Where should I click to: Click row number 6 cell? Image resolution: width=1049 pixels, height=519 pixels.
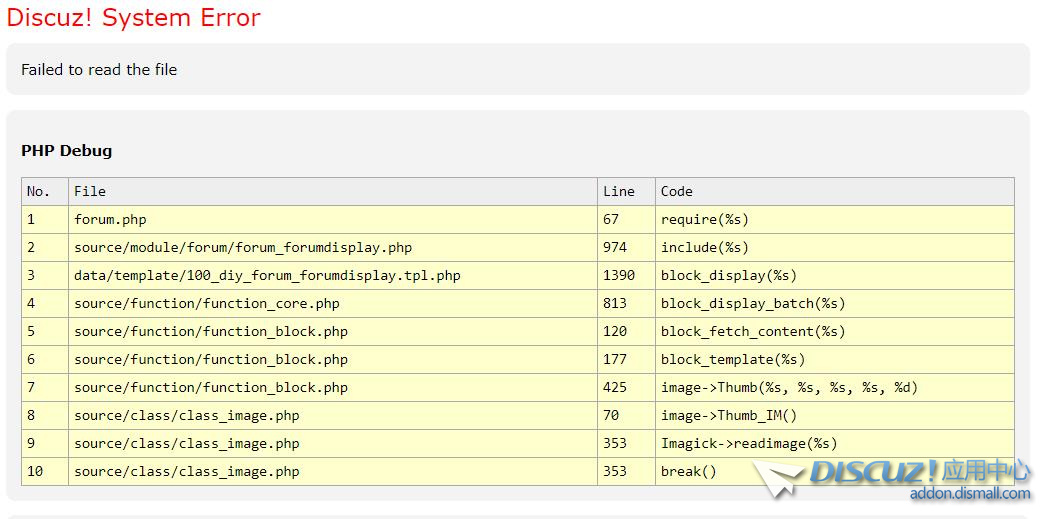[x=45, y=360]
